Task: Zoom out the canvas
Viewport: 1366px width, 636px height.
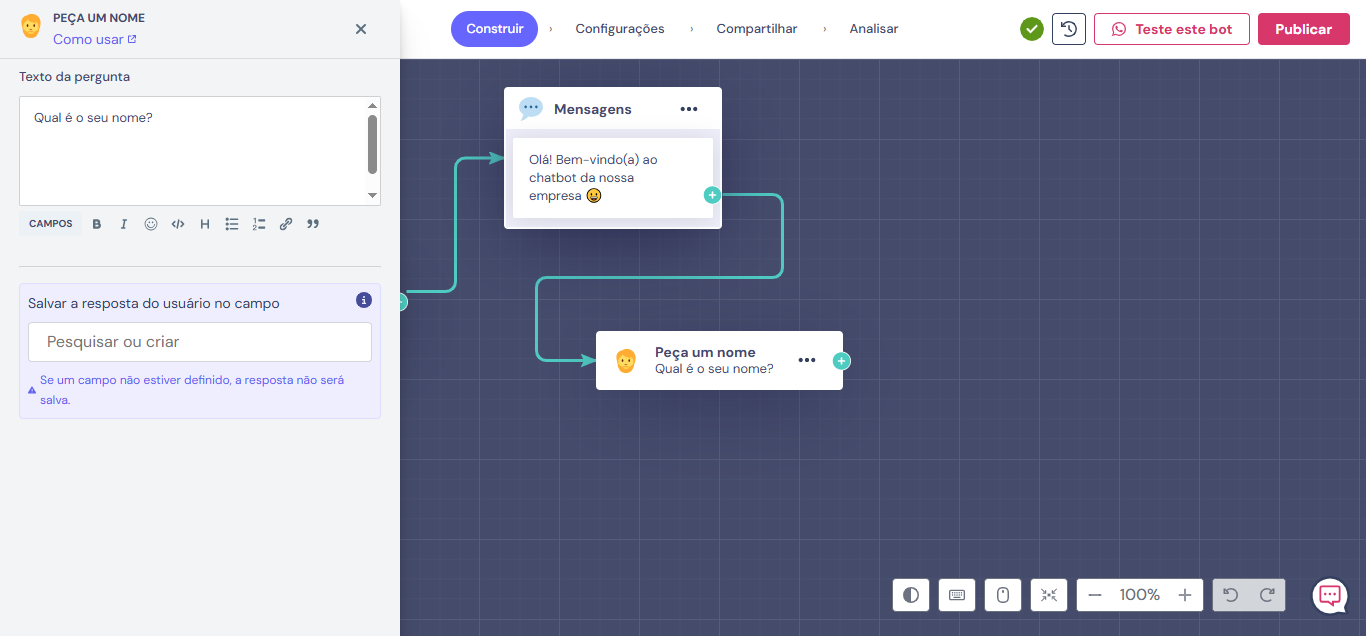Action: click(1095, 595)
